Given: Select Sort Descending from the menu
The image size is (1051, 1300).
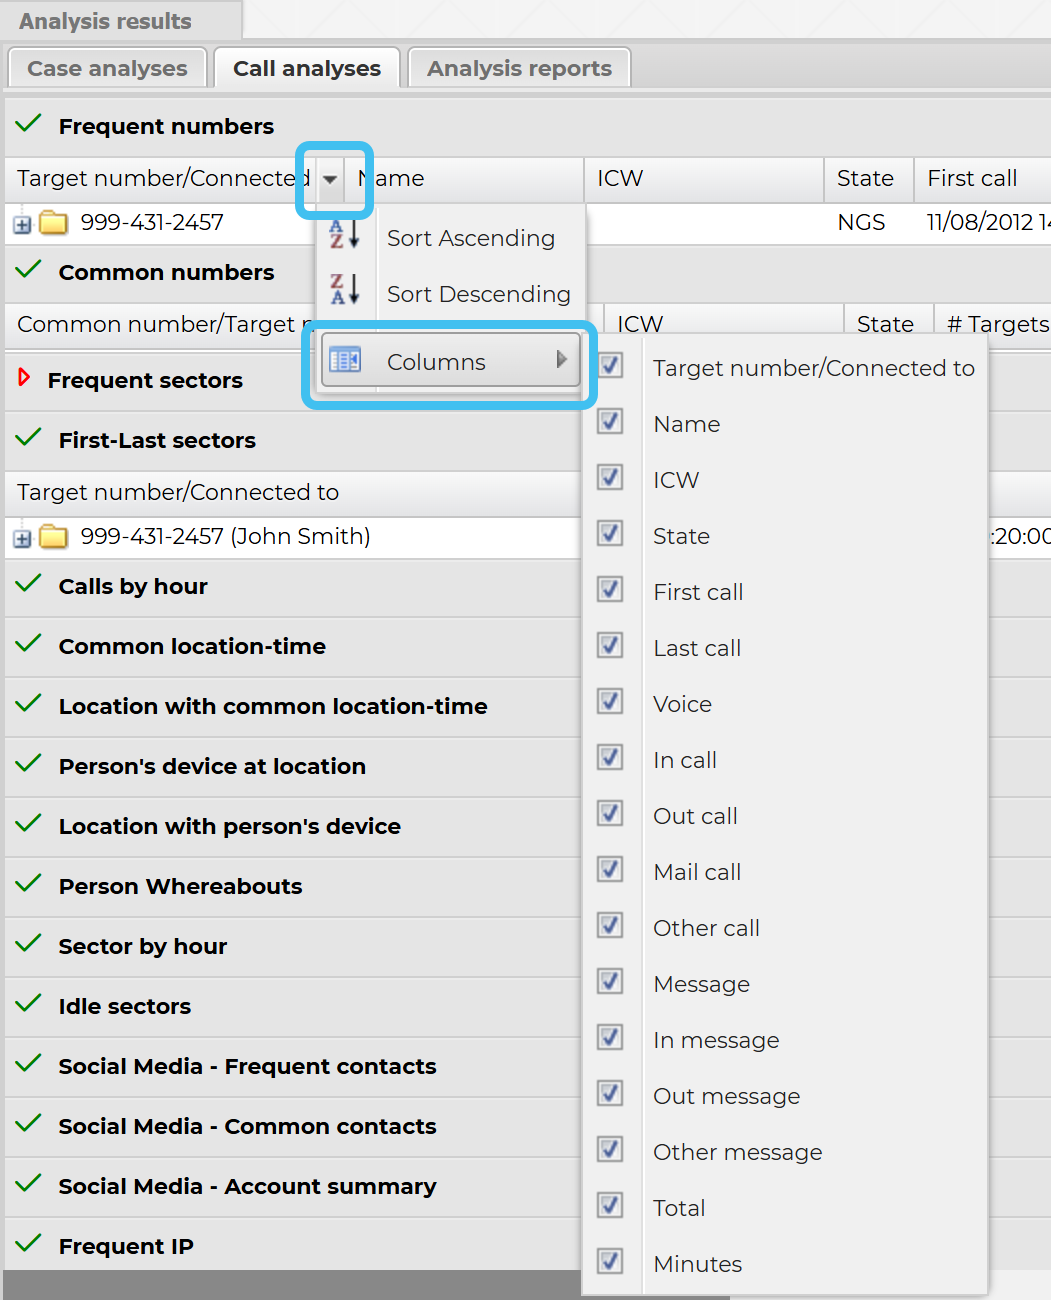Looking at the screenshot, I should coord(478,294).
